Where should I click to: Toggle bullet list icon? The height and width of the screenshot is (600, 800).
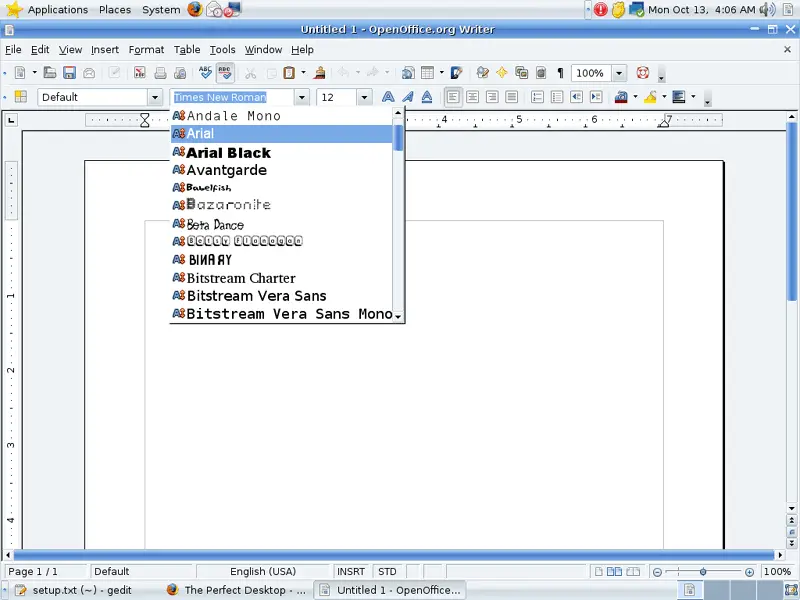coord(557,97)
